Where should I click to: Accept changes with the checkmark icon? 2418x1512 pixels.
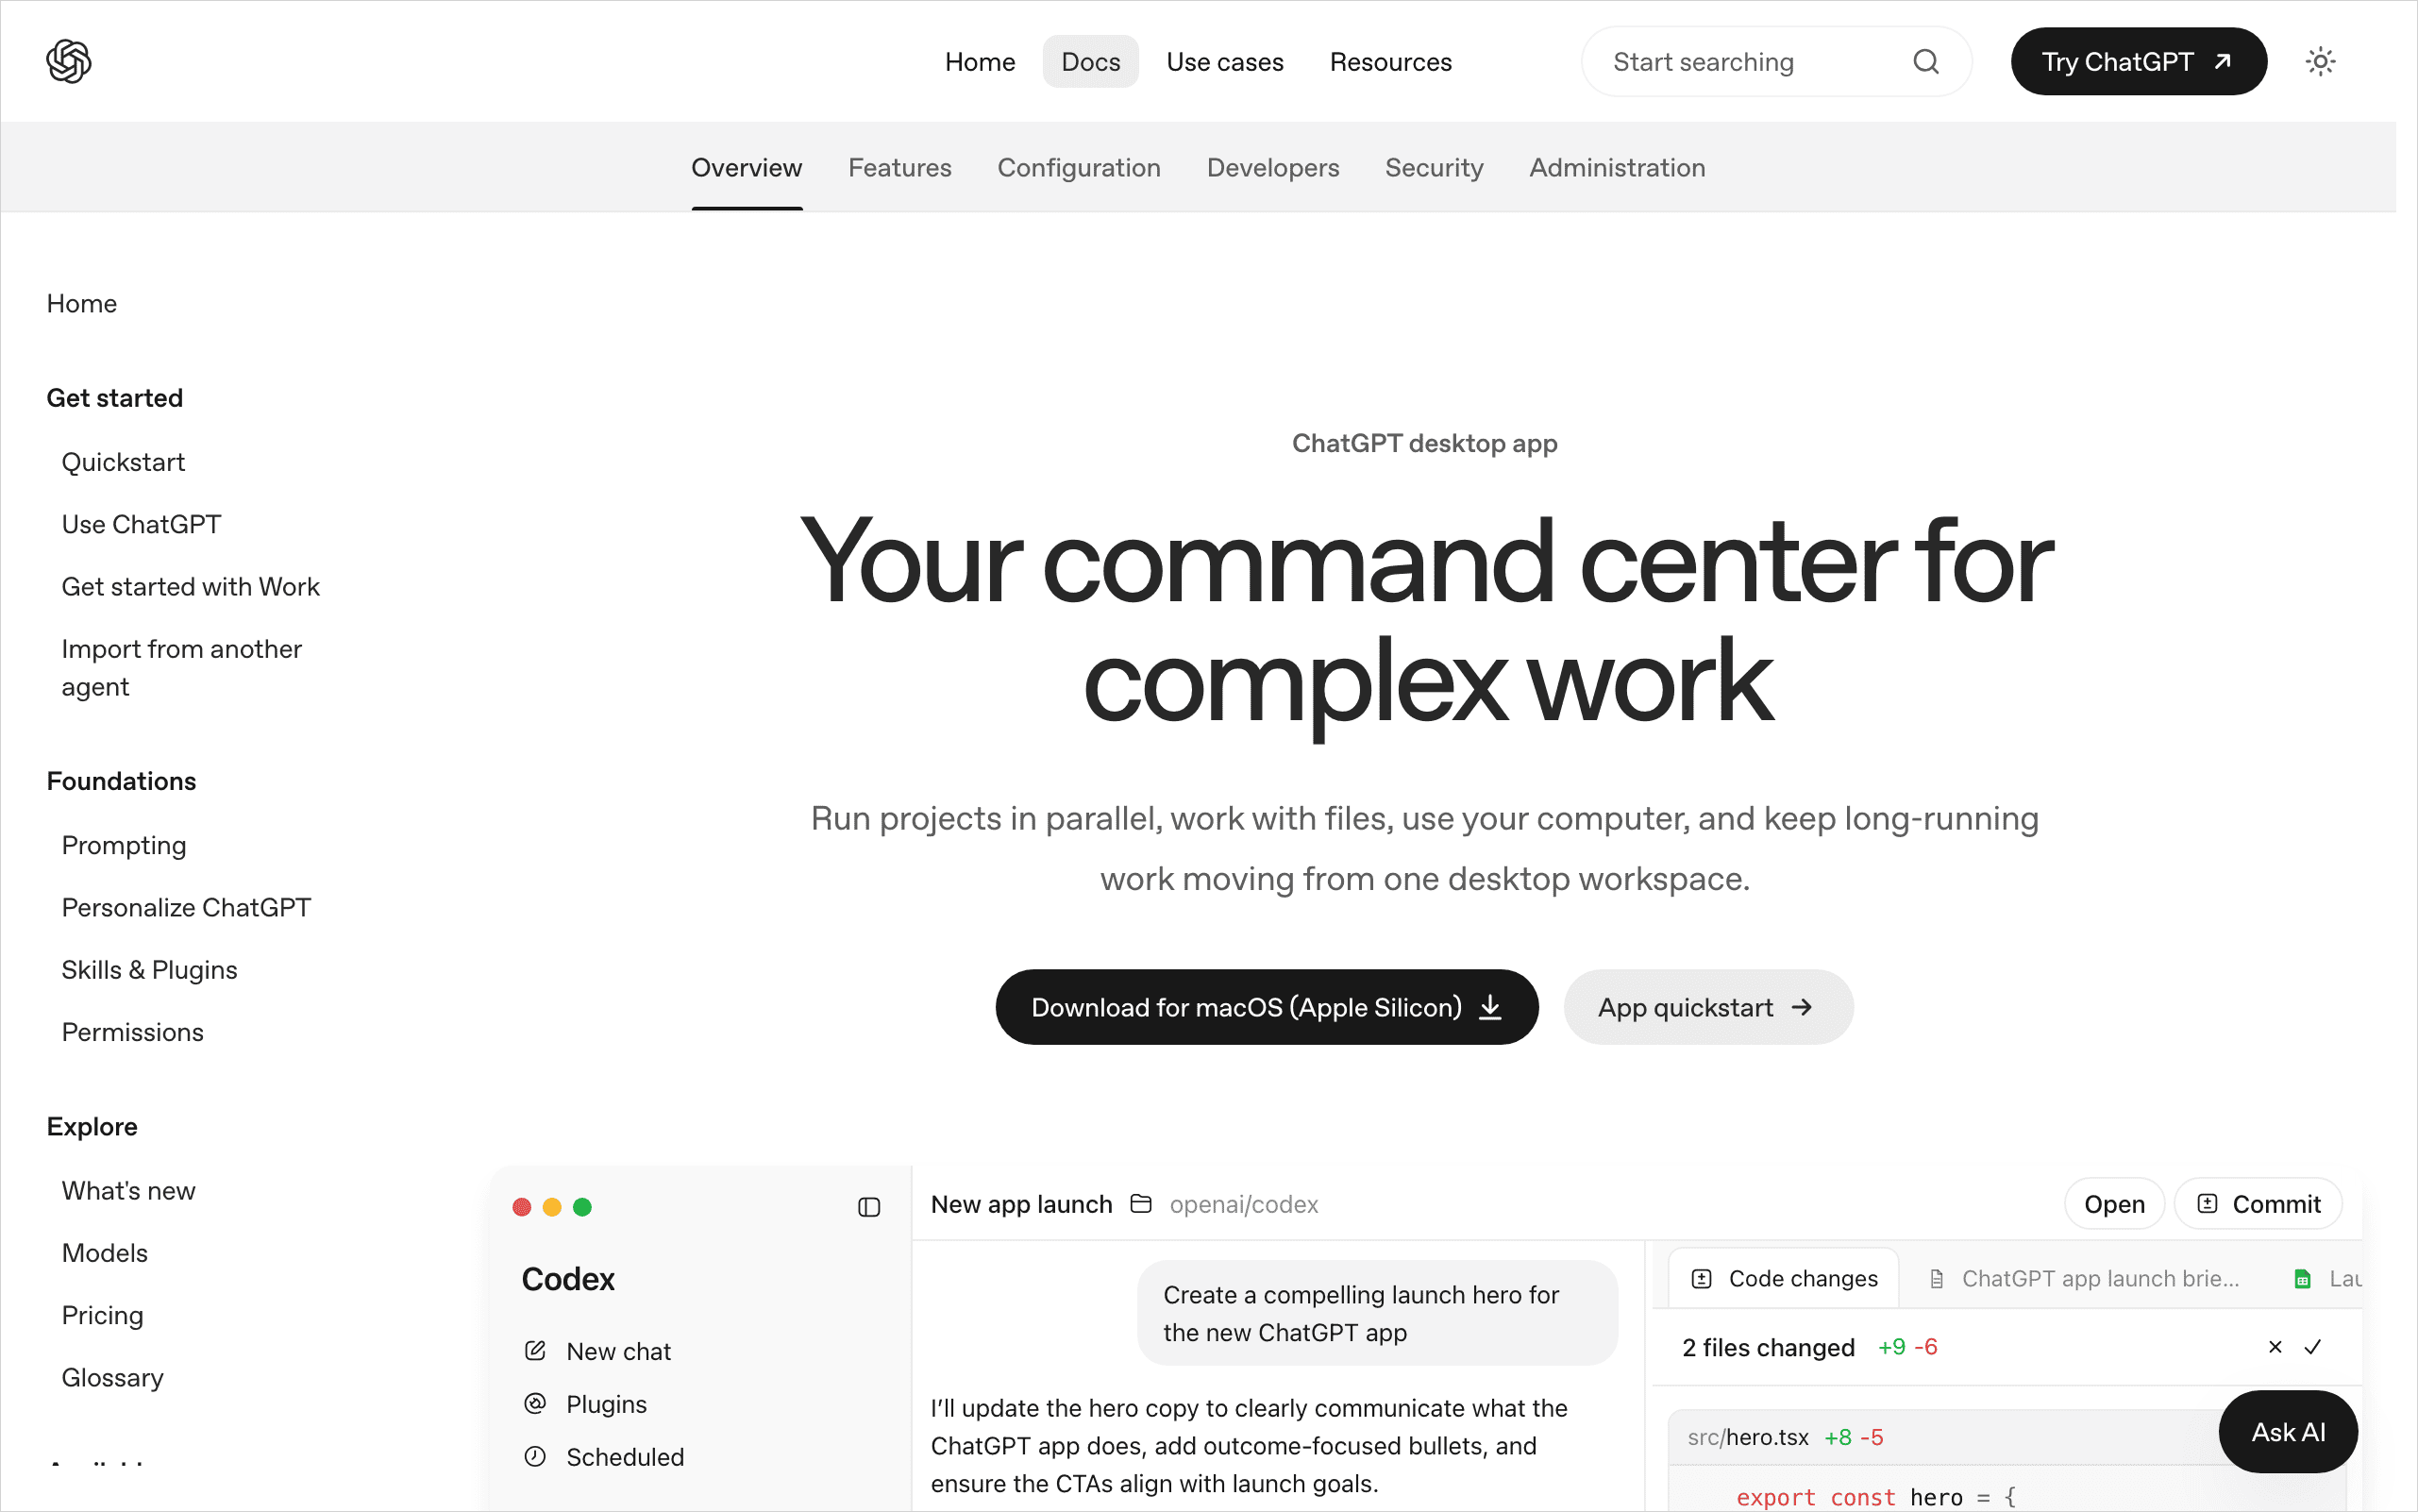(x=2312, y=1347)
